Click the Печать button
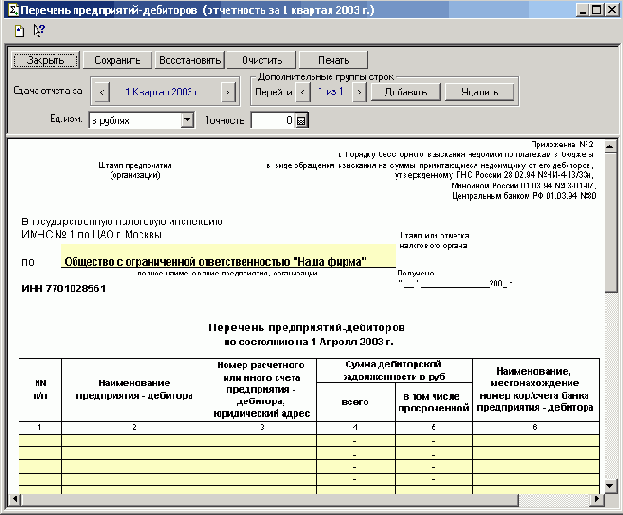The image size is (623, 515). (335, 60)
